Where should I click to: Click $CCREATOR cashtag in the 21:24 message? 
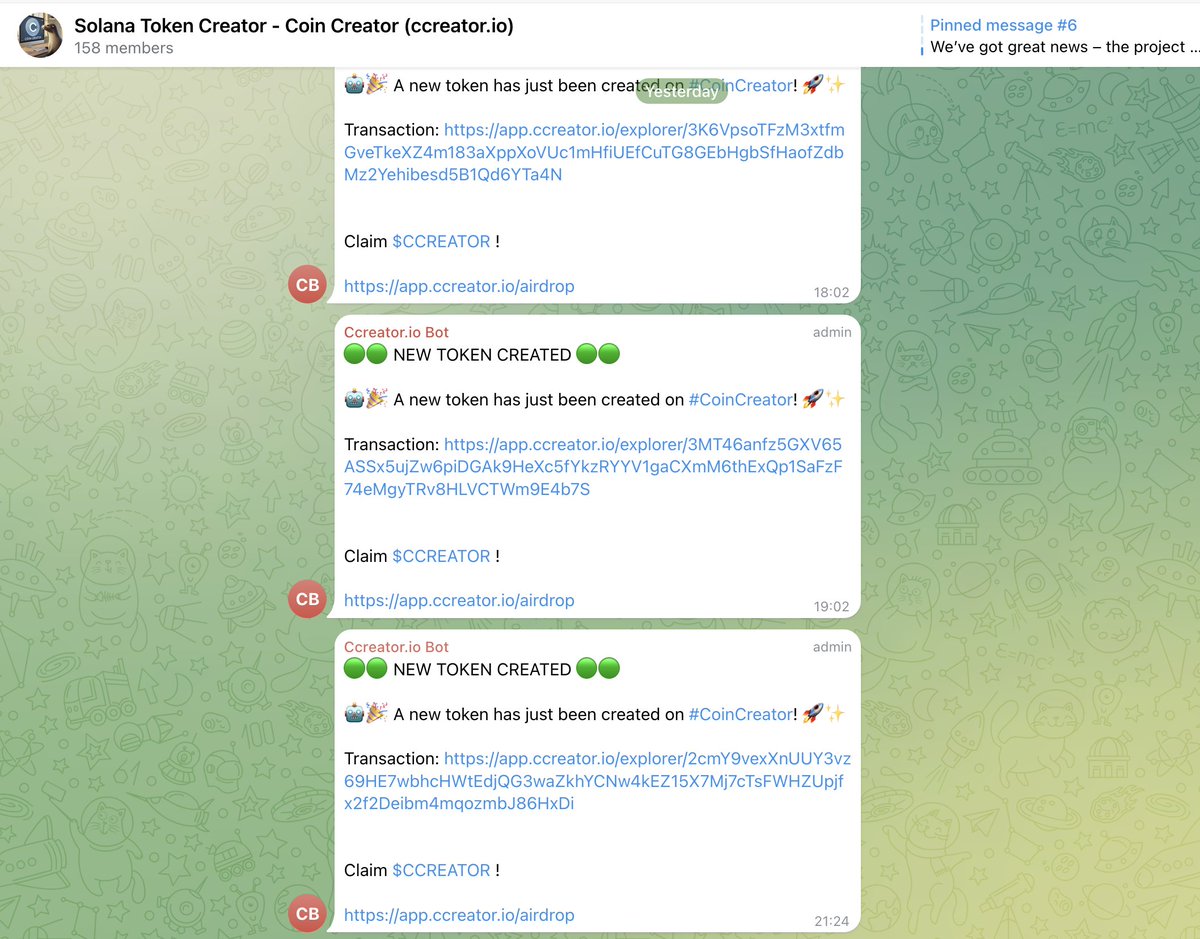pyautogui.click(x=441, y=870)
